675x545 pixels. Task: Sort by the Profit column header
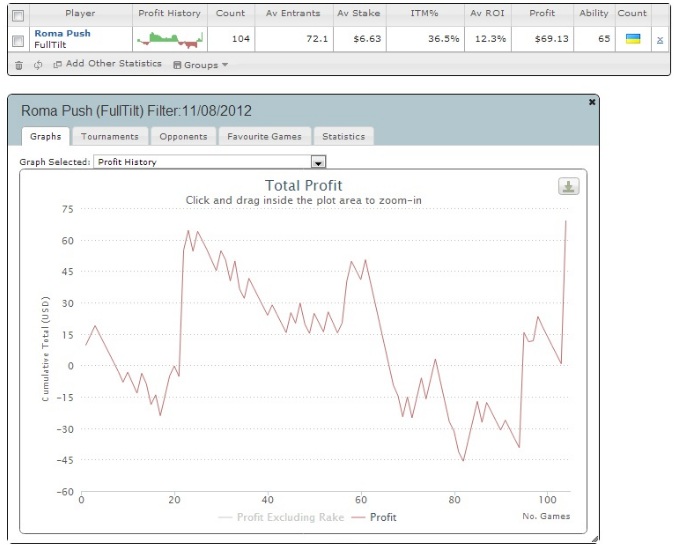point(542,13)
